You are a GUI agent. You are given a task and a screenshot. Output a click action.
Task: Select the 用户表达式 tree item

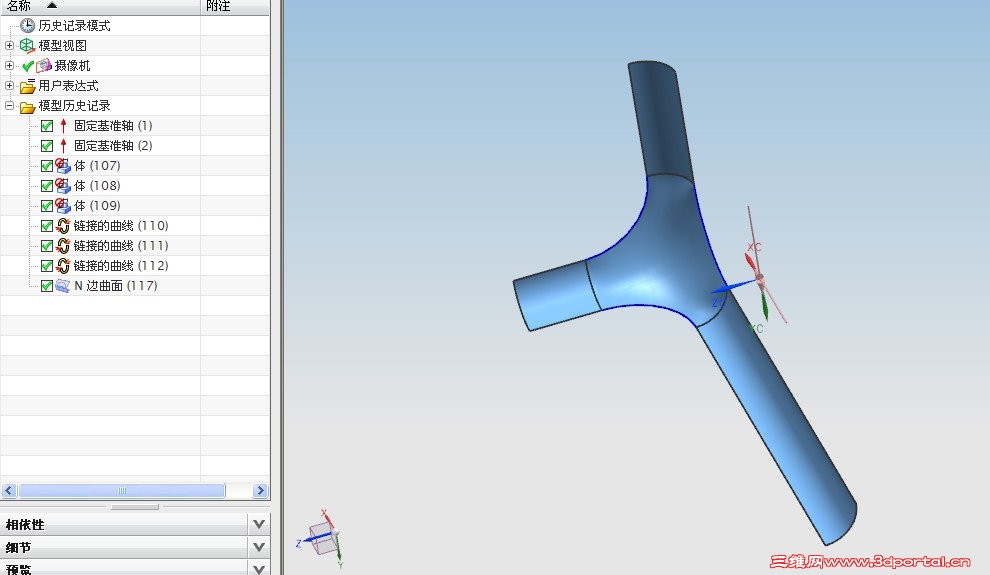(x=68, y=86)
